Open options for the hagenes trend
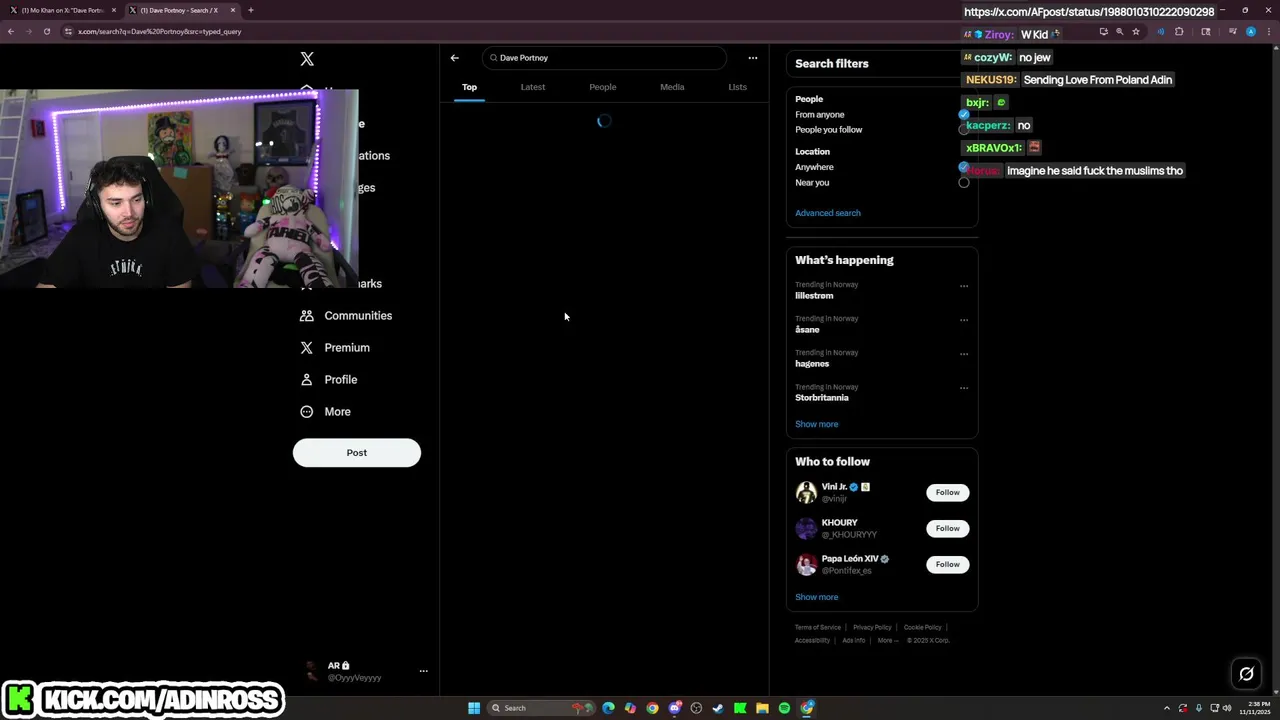This screenshot has height=720, width=1280. (x=964, y=354)
